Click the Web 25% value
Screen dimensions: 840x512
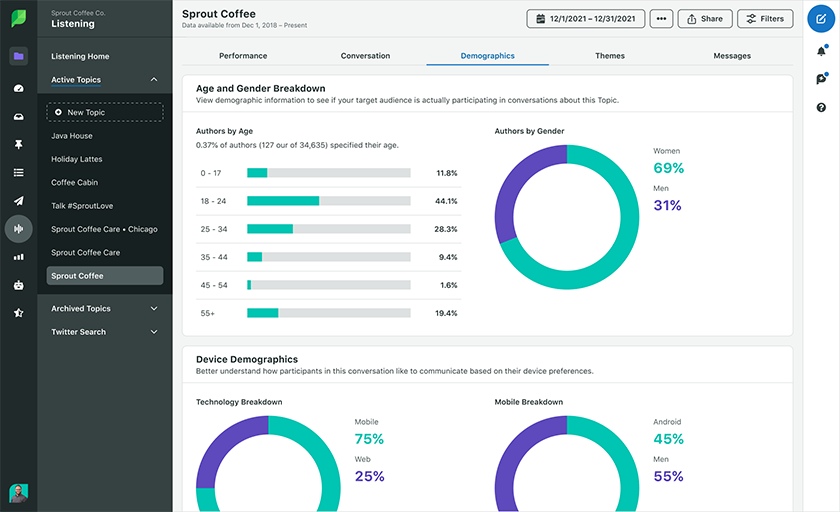[x=370, y=476]
